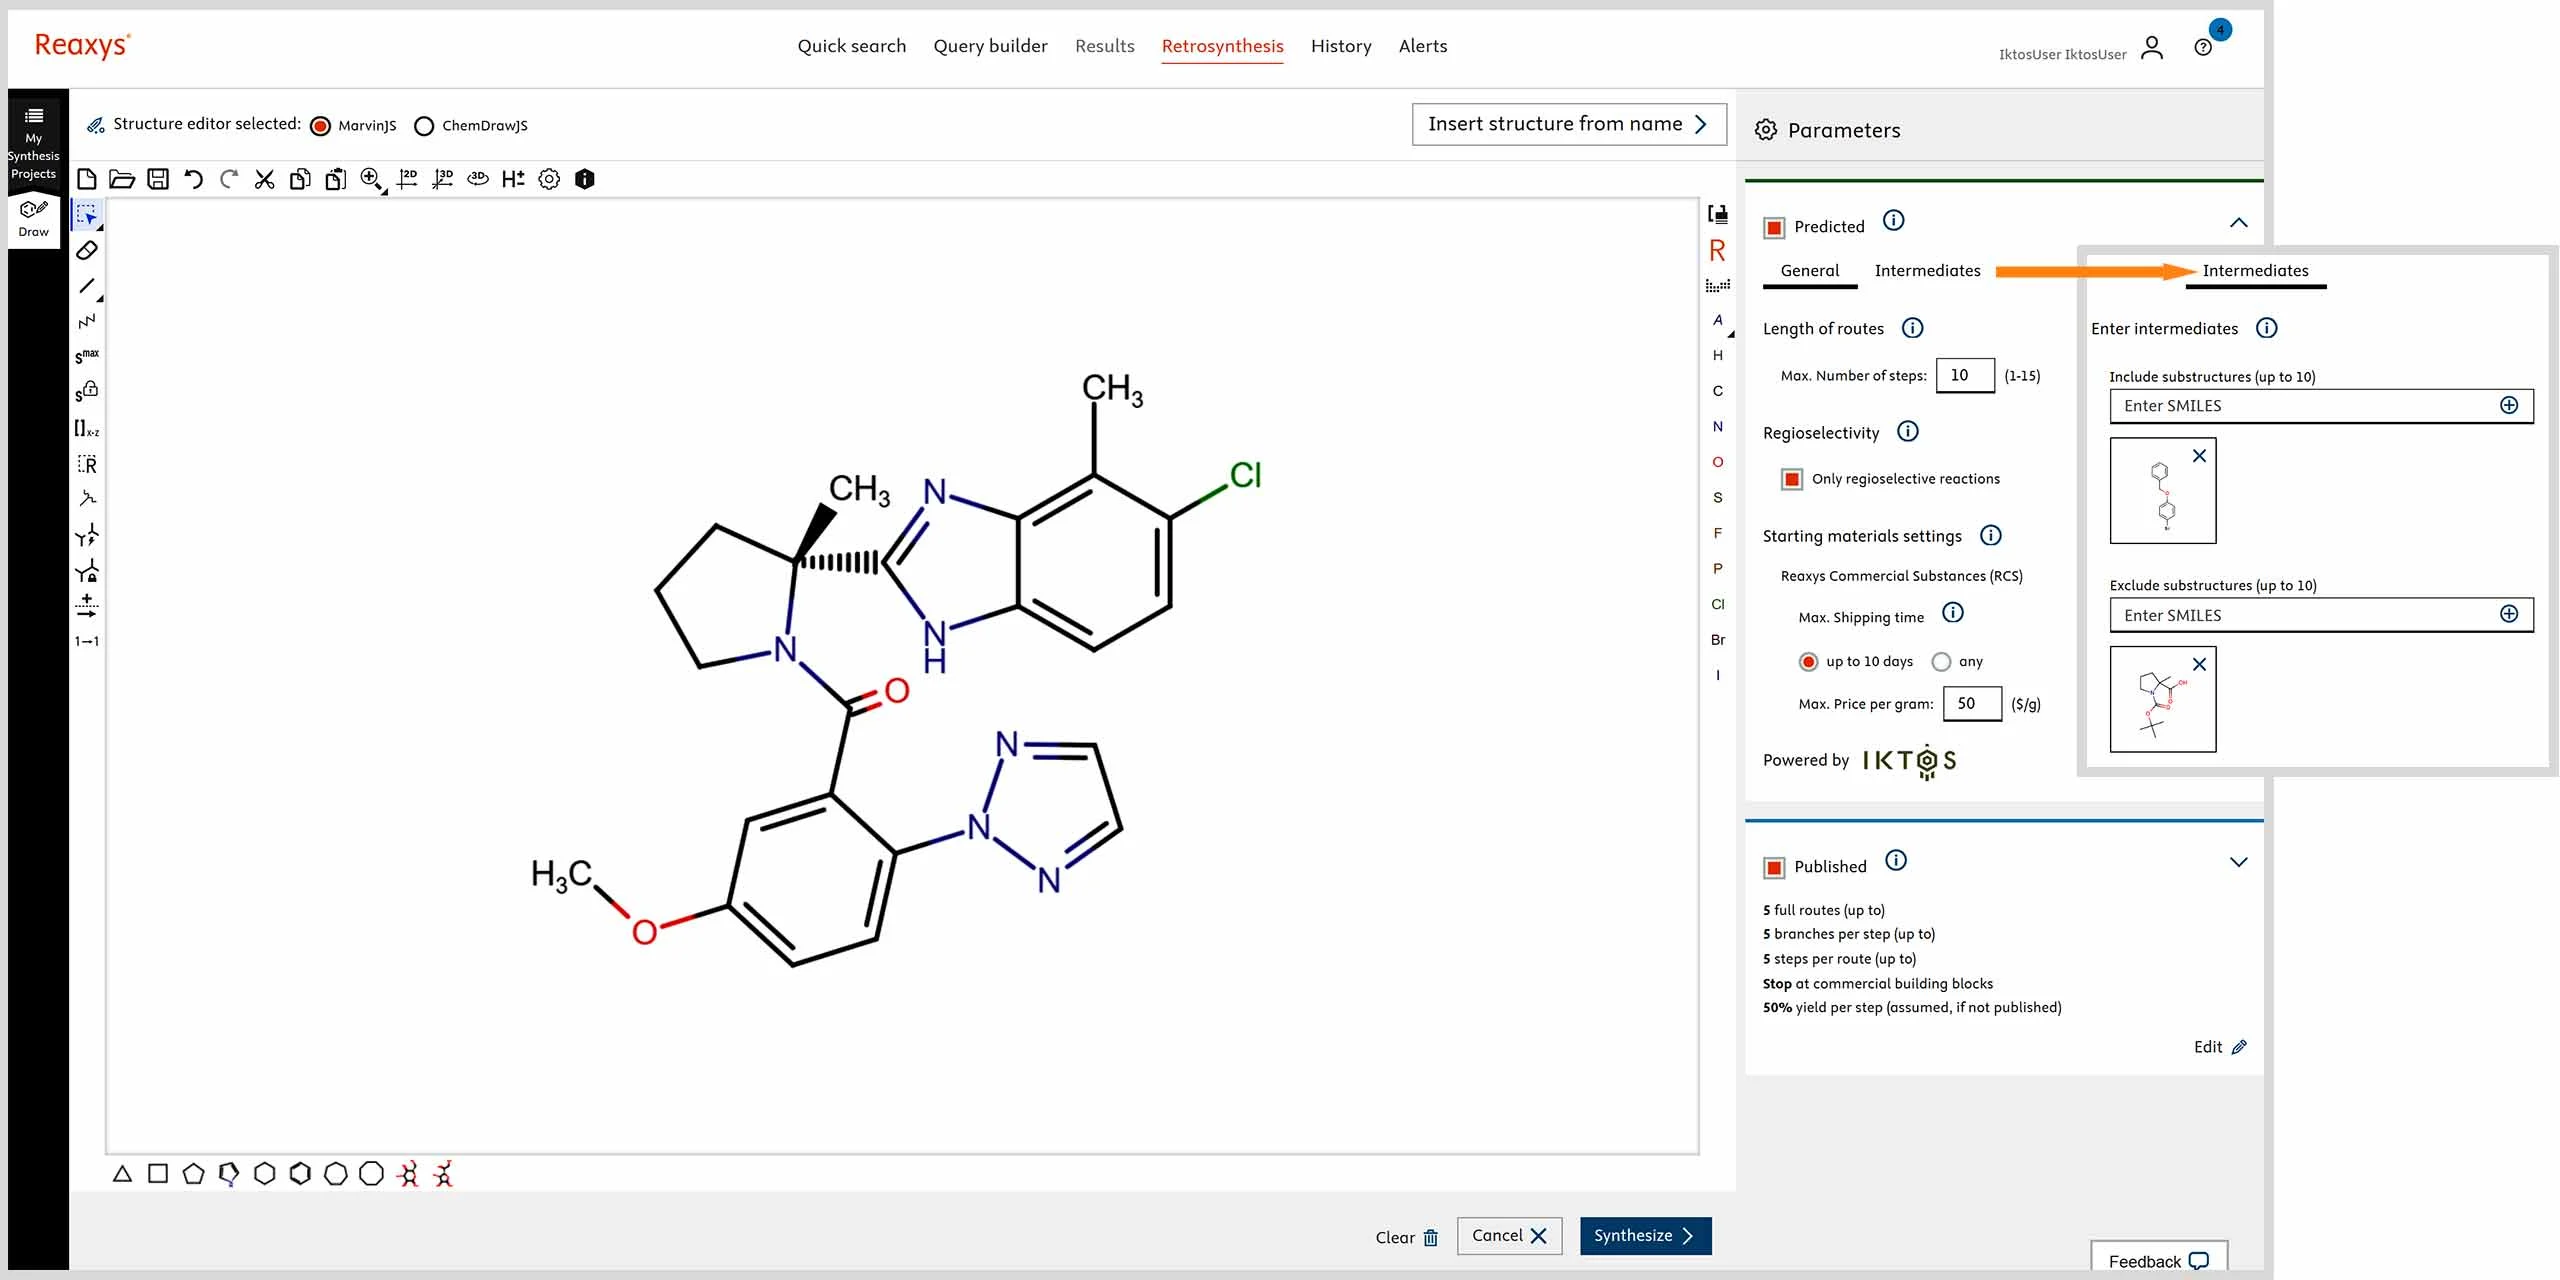Choose the cyclopentane ring template
Viewport: 2560px width, 1280px height.
193,1173
